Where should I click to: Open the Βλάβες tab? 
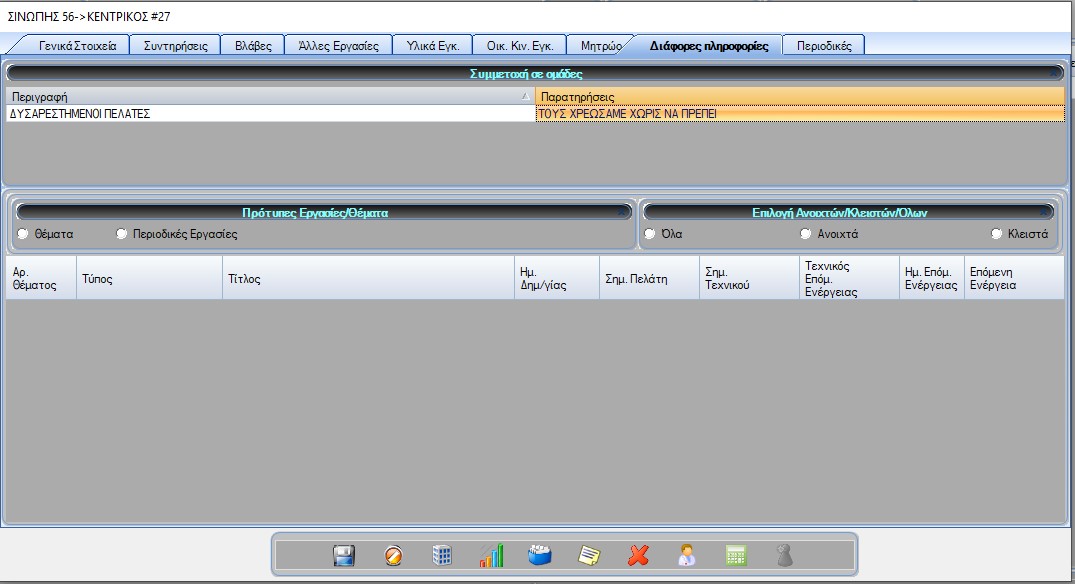(252, 46)
